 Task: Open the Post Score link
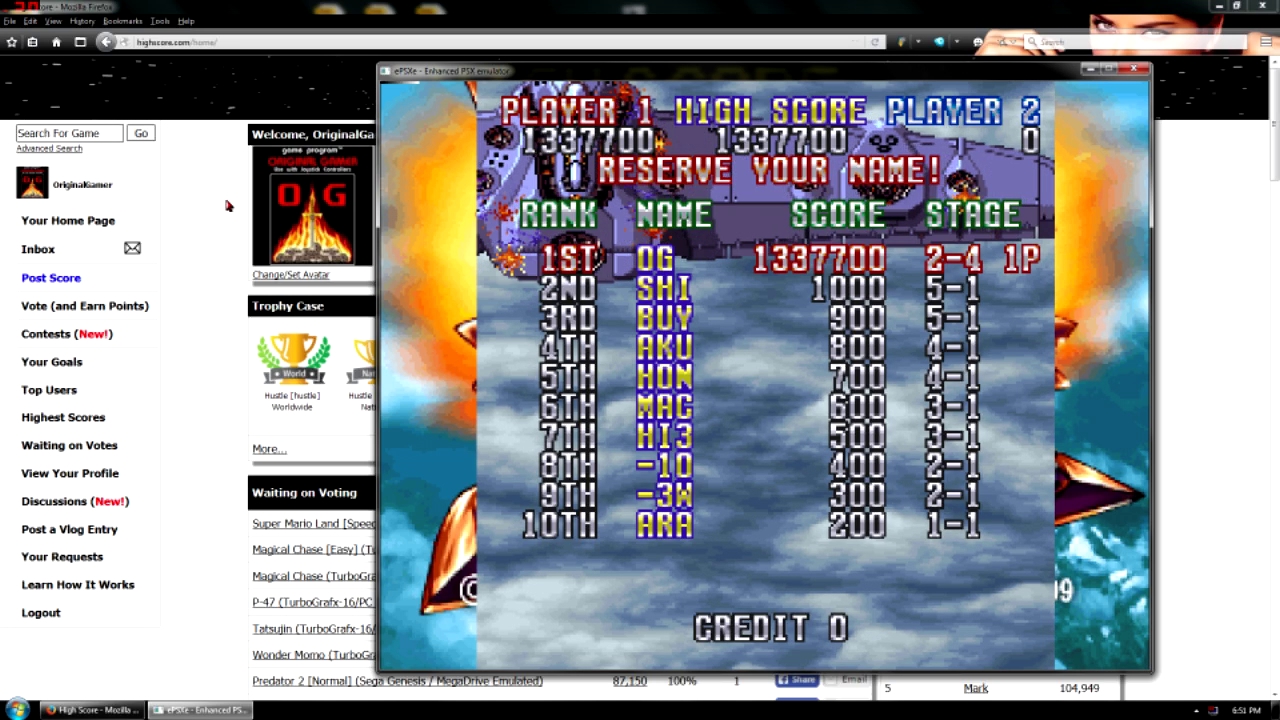(51, 278)
